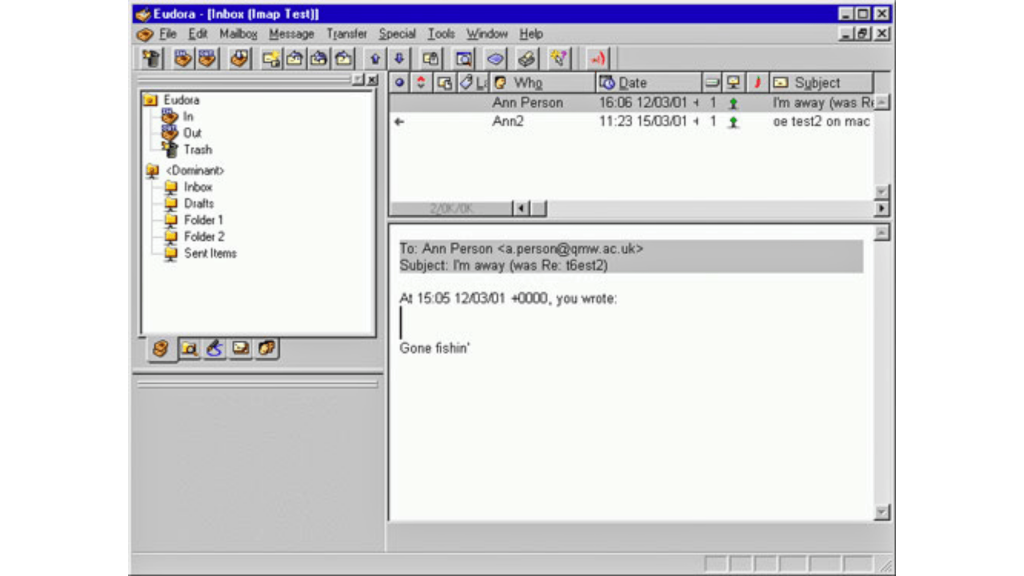
Task: Click the printer toolbar icon
Action: 527,59
